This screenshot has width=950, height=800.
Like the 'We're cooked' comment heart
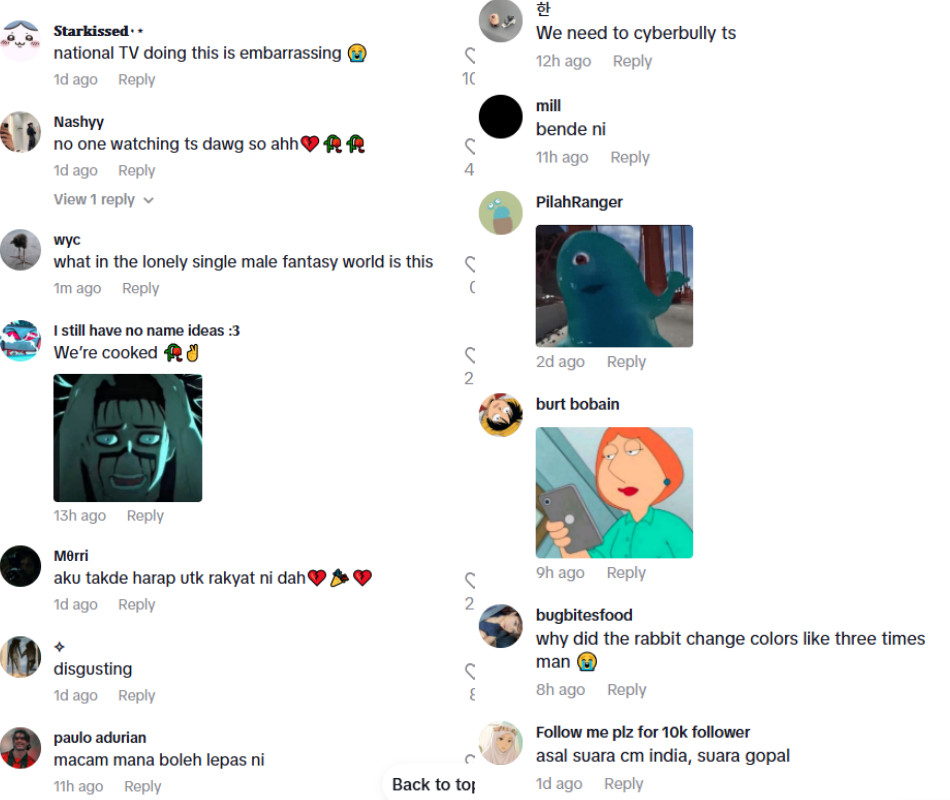pyautogui.click(x=470, y=355)
